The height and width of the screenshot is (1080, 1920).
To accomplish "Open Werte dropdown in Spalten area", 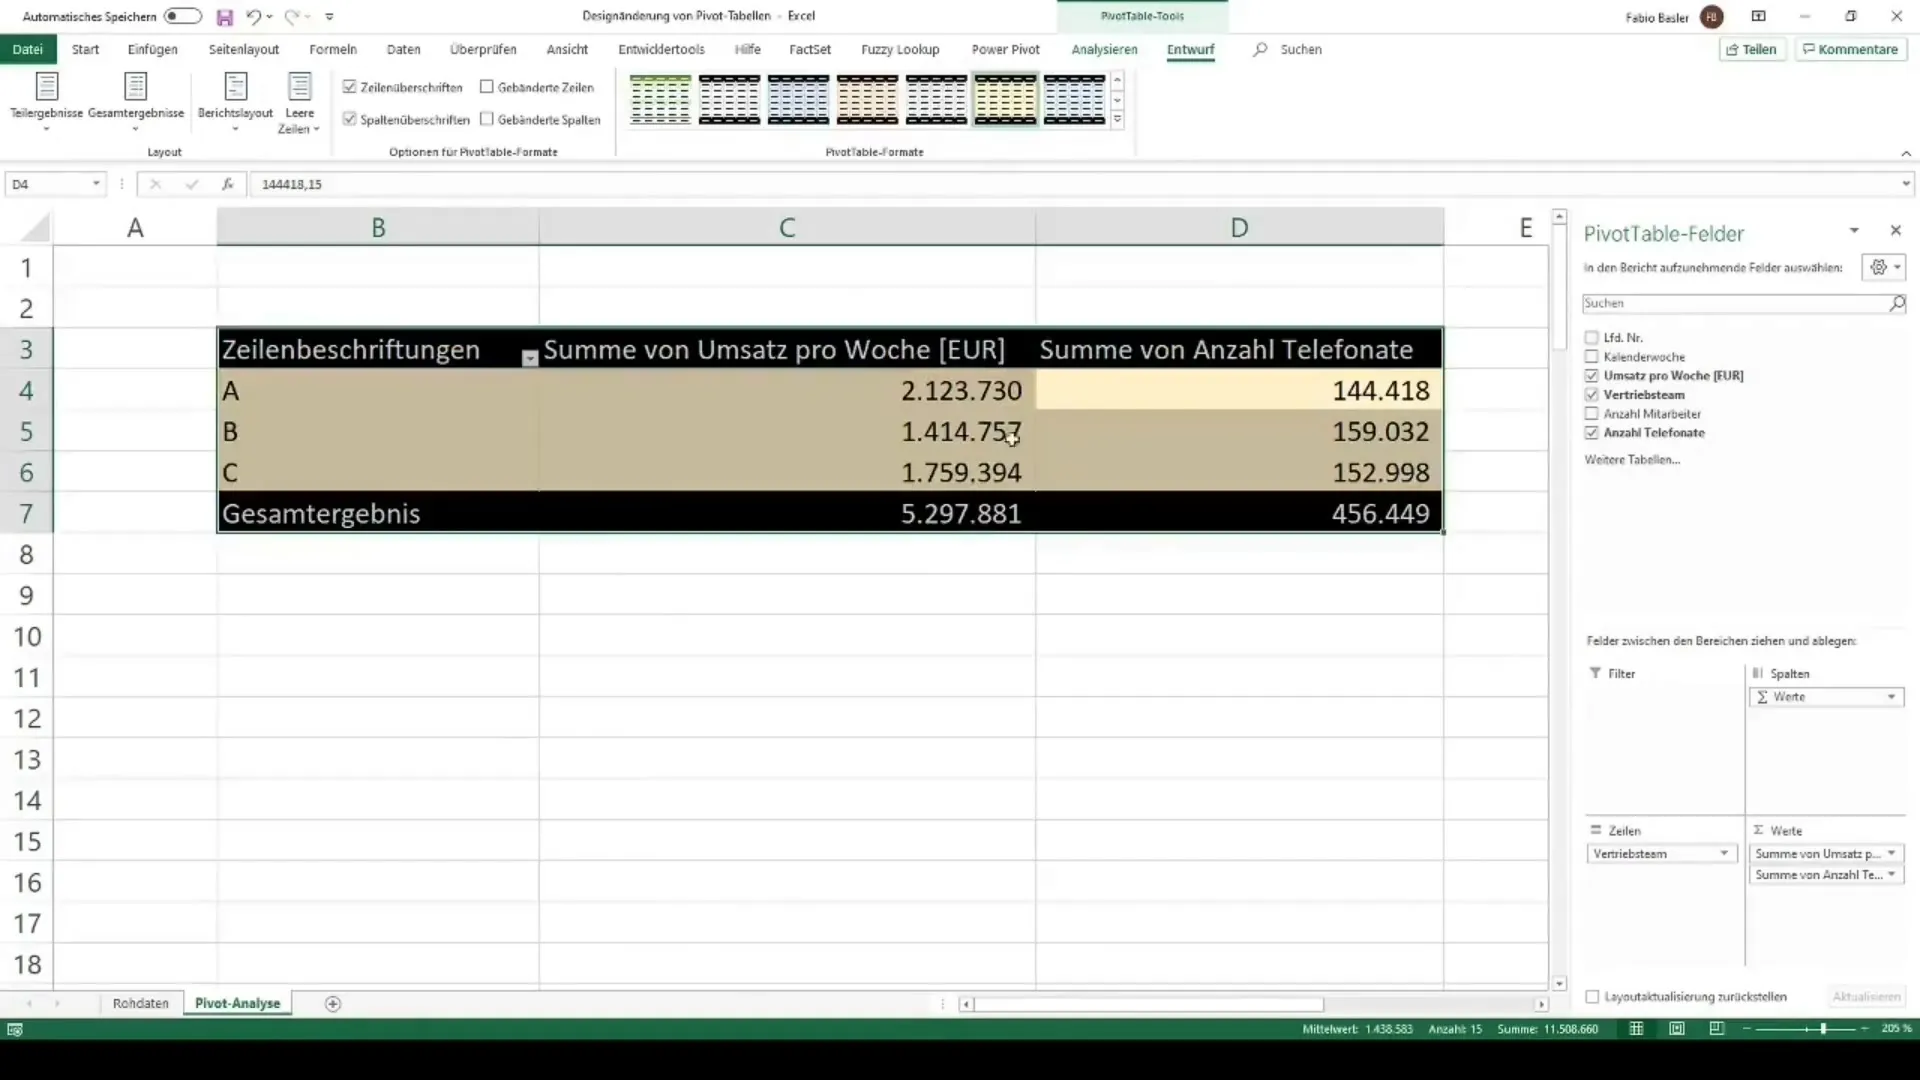I will tap(1891, 697).
